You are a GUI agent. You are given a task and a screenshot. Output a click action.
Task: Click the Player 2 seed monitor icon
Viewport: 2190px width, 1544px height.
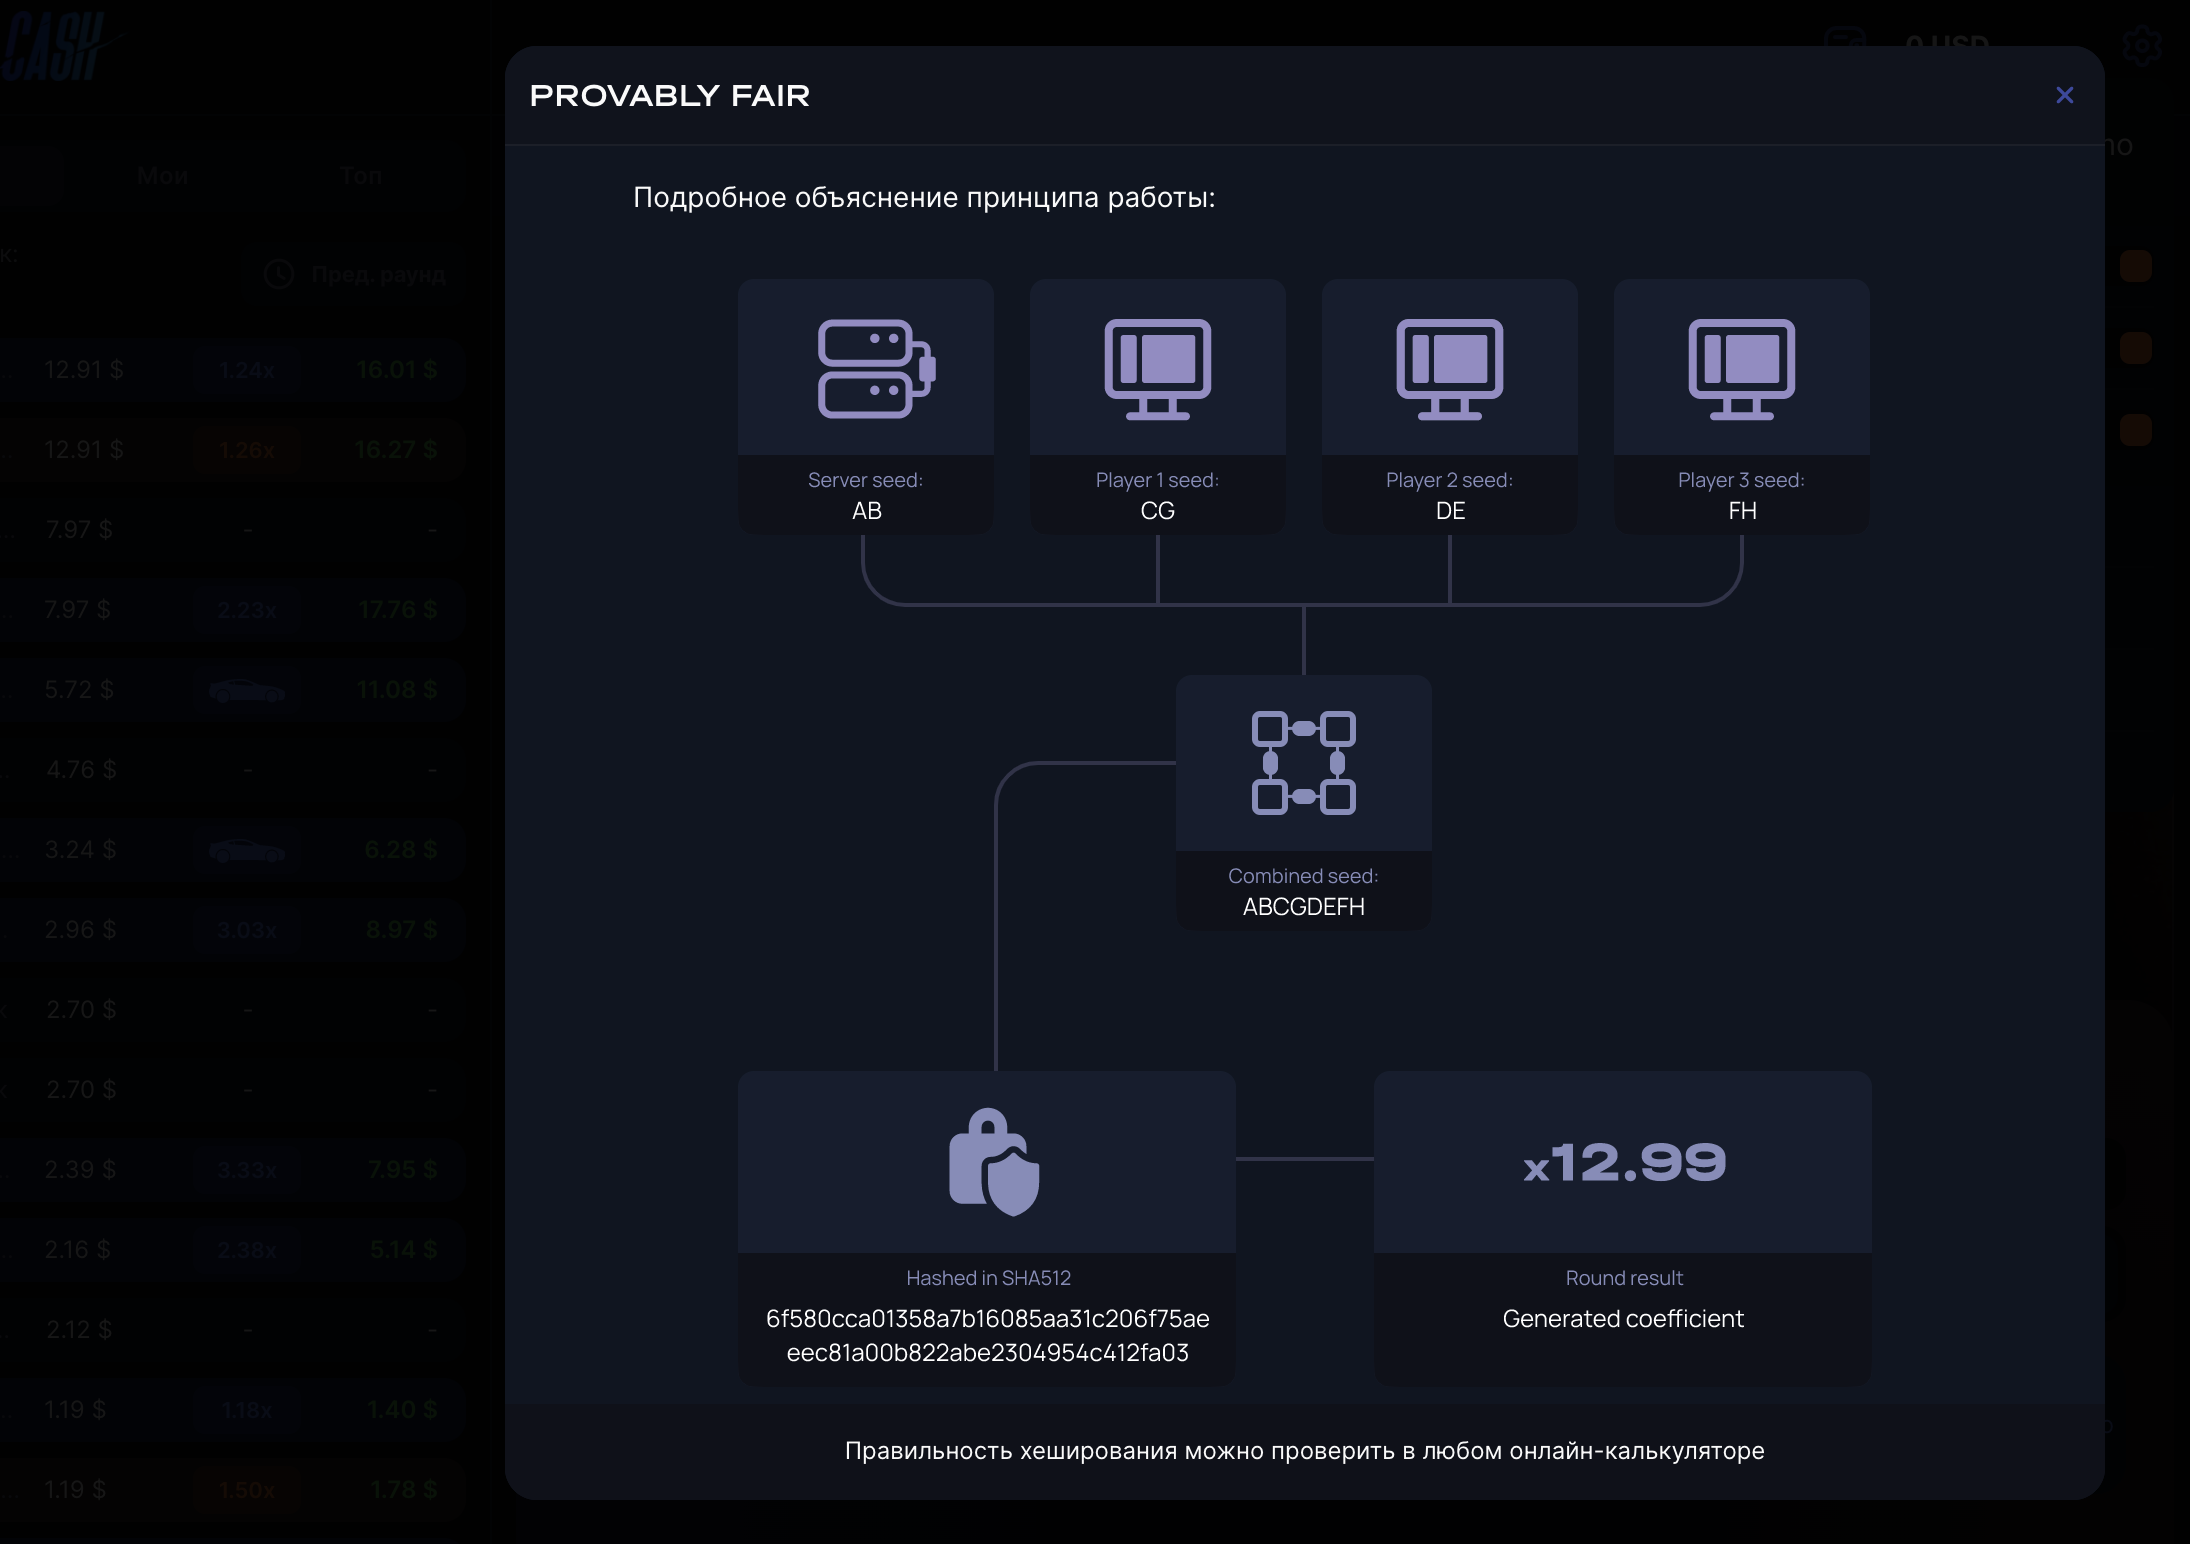pos(1450,369)
